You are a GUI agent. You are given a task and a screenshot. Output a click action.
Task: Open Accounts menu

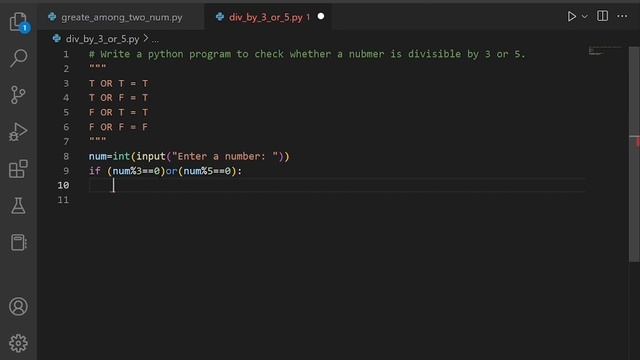18,307
